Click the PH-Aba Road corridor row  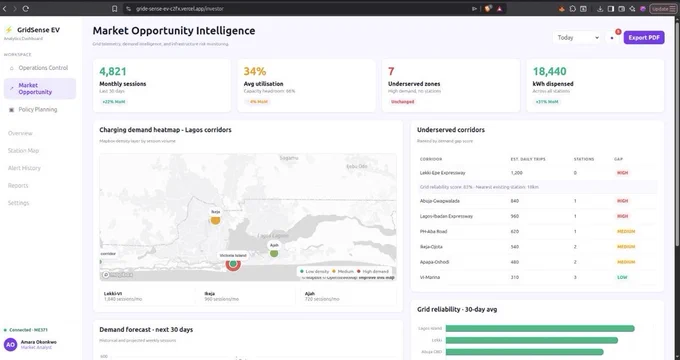coord(537,231)
